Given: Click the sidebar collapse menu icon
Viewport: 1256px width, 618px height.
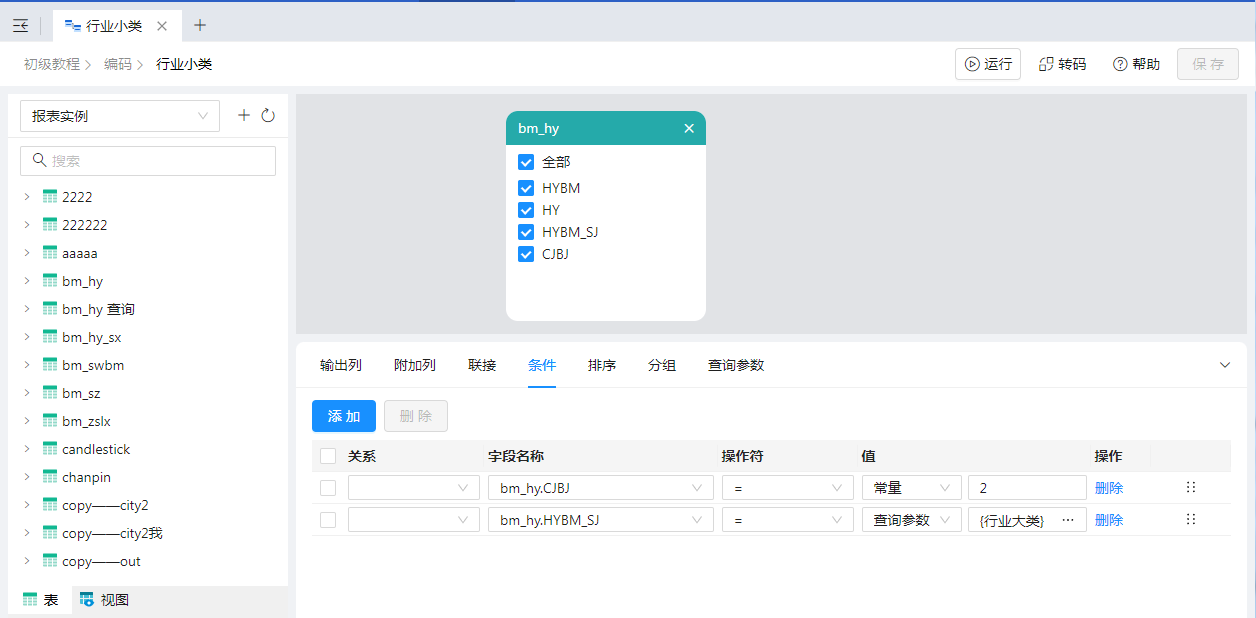Looking at the screenshot, I should click(x=20, y=26).
